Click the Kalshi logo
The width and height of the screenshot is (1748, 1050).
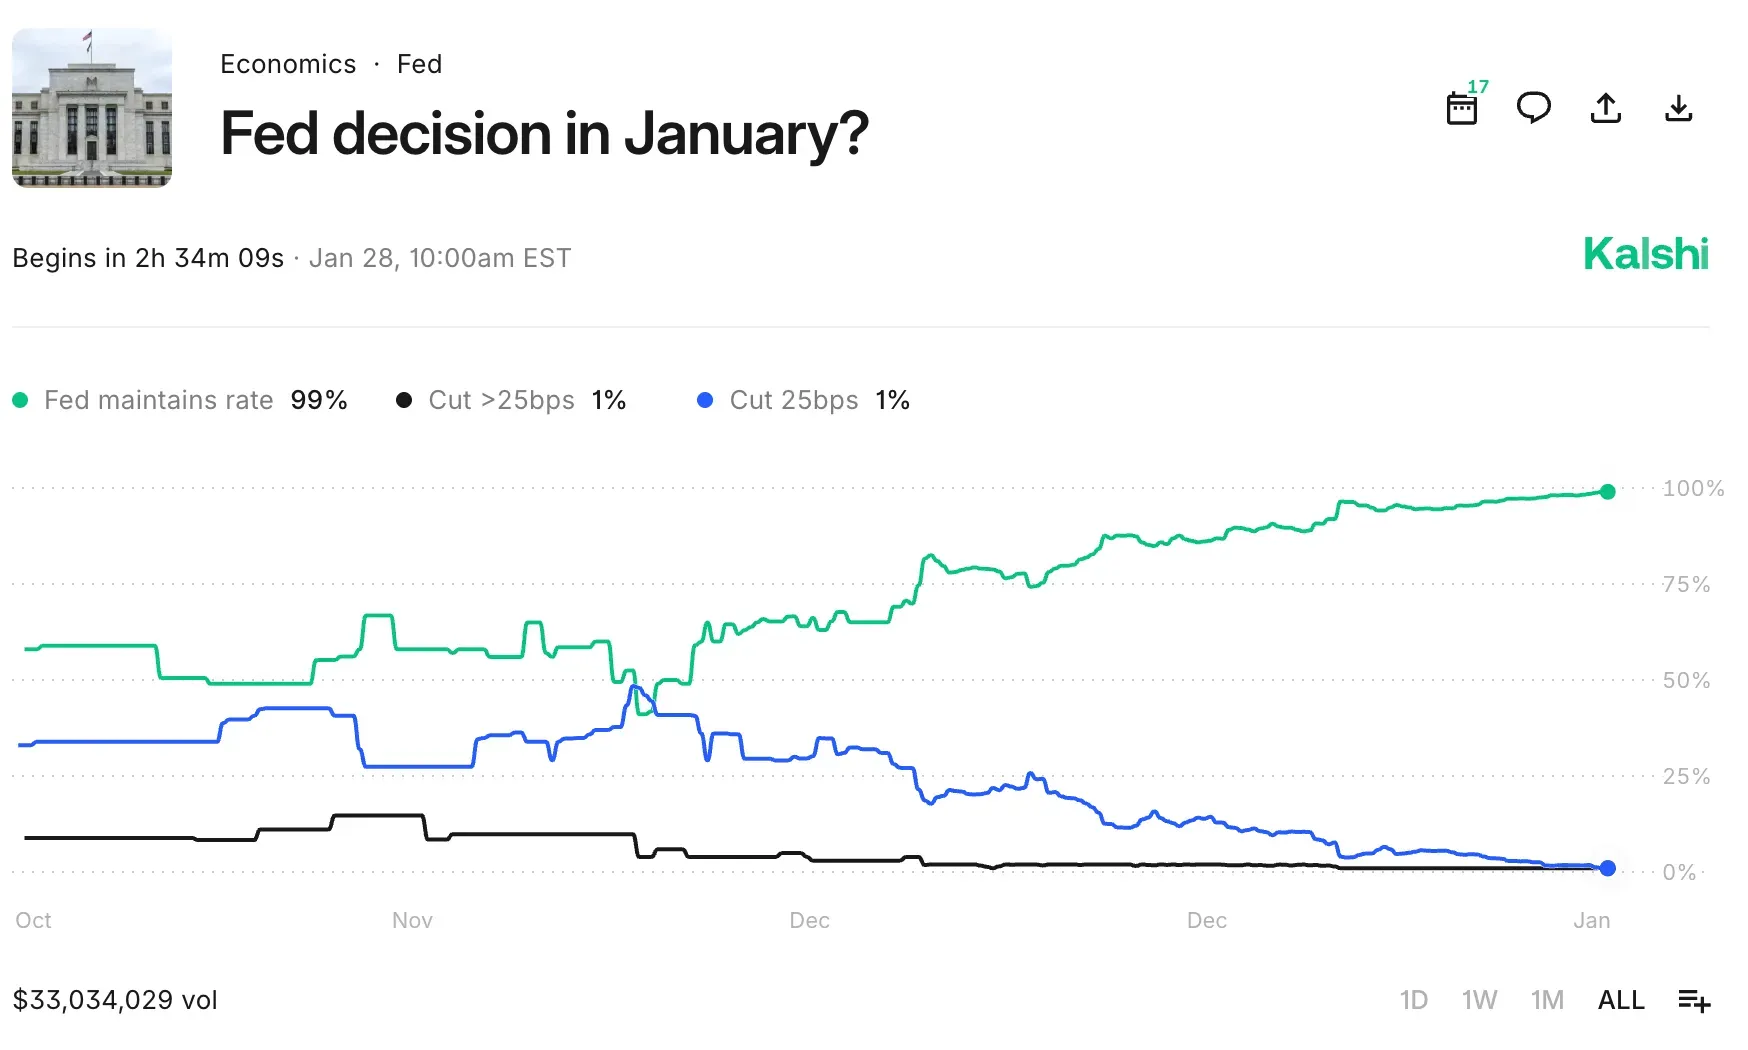pos(1646,255)
